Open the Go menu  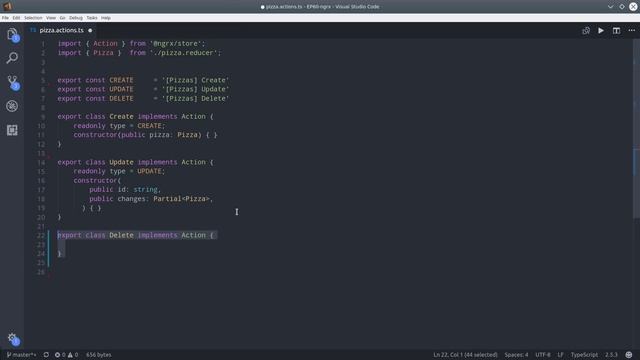62,18
